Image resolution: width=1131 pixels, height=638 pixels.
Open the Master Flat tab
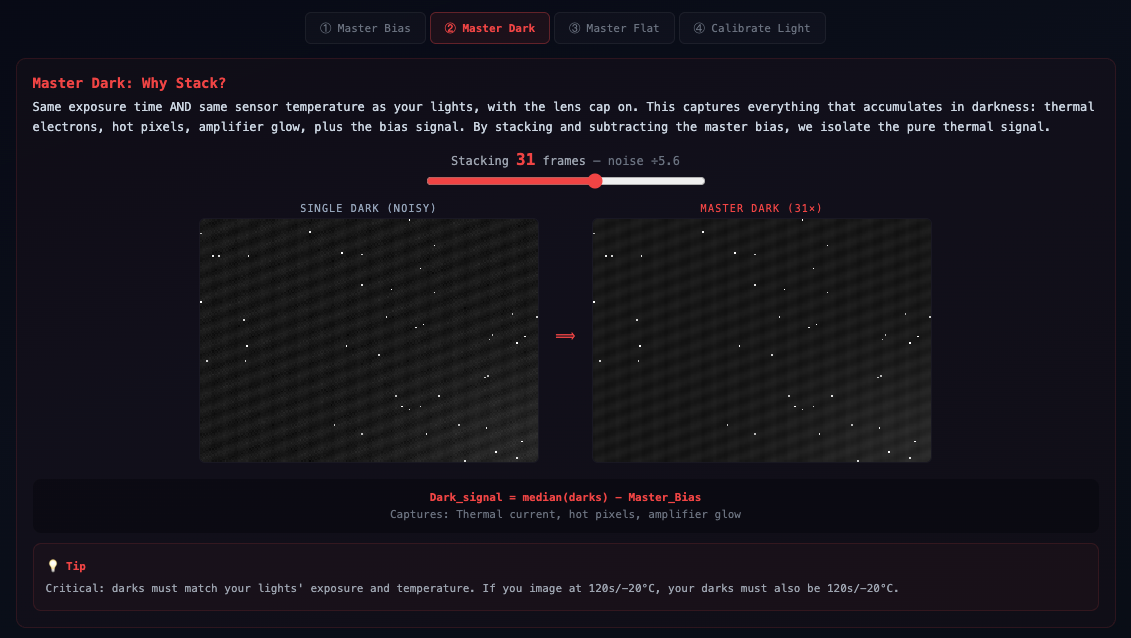[614, 27]
